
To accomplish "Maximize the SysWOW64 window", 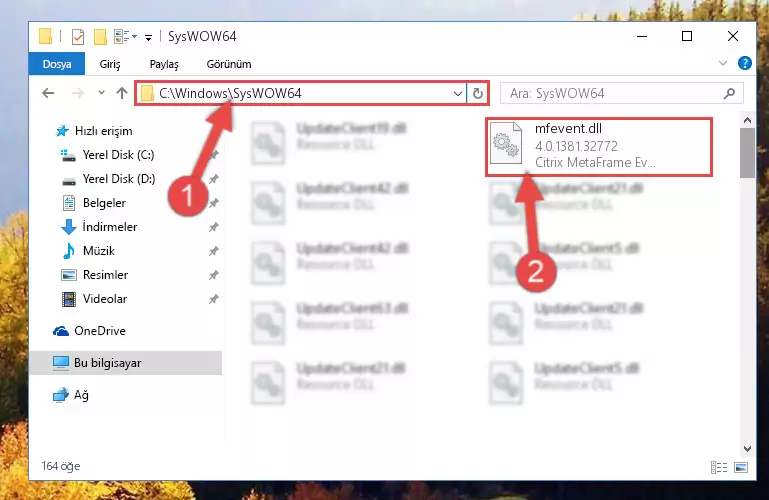I will (x=687, y=36).
